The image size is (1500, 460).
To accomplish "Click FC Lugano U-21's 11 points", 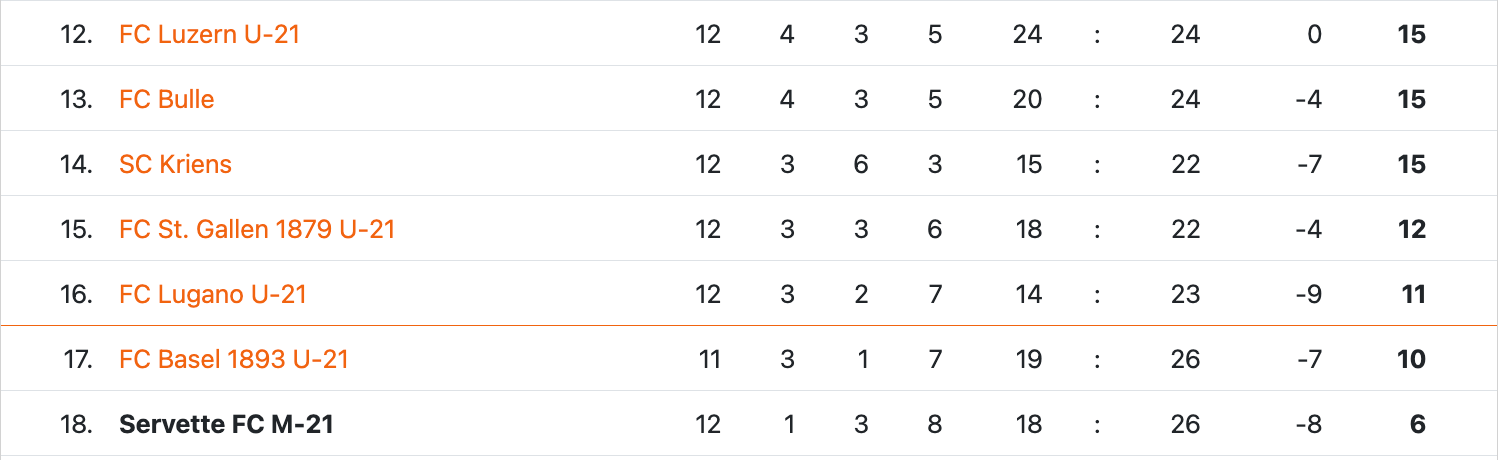I will click(1411, 294).
